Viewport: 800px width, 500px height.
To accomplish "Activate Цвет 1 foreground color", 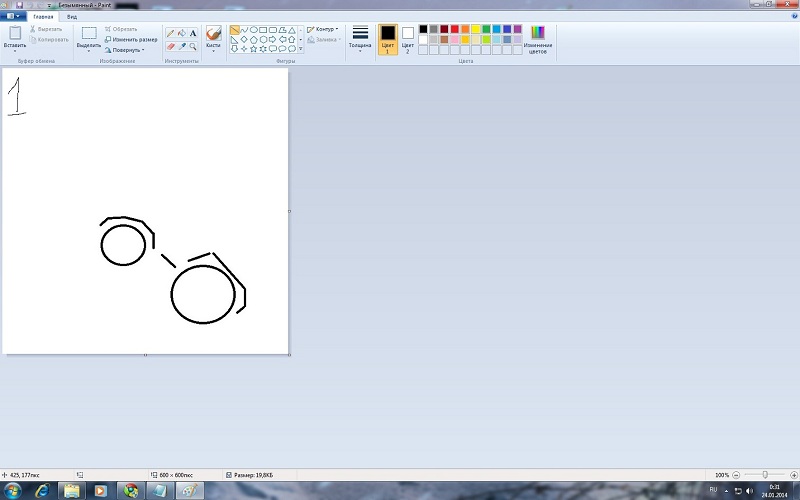I will click(388, 38).
